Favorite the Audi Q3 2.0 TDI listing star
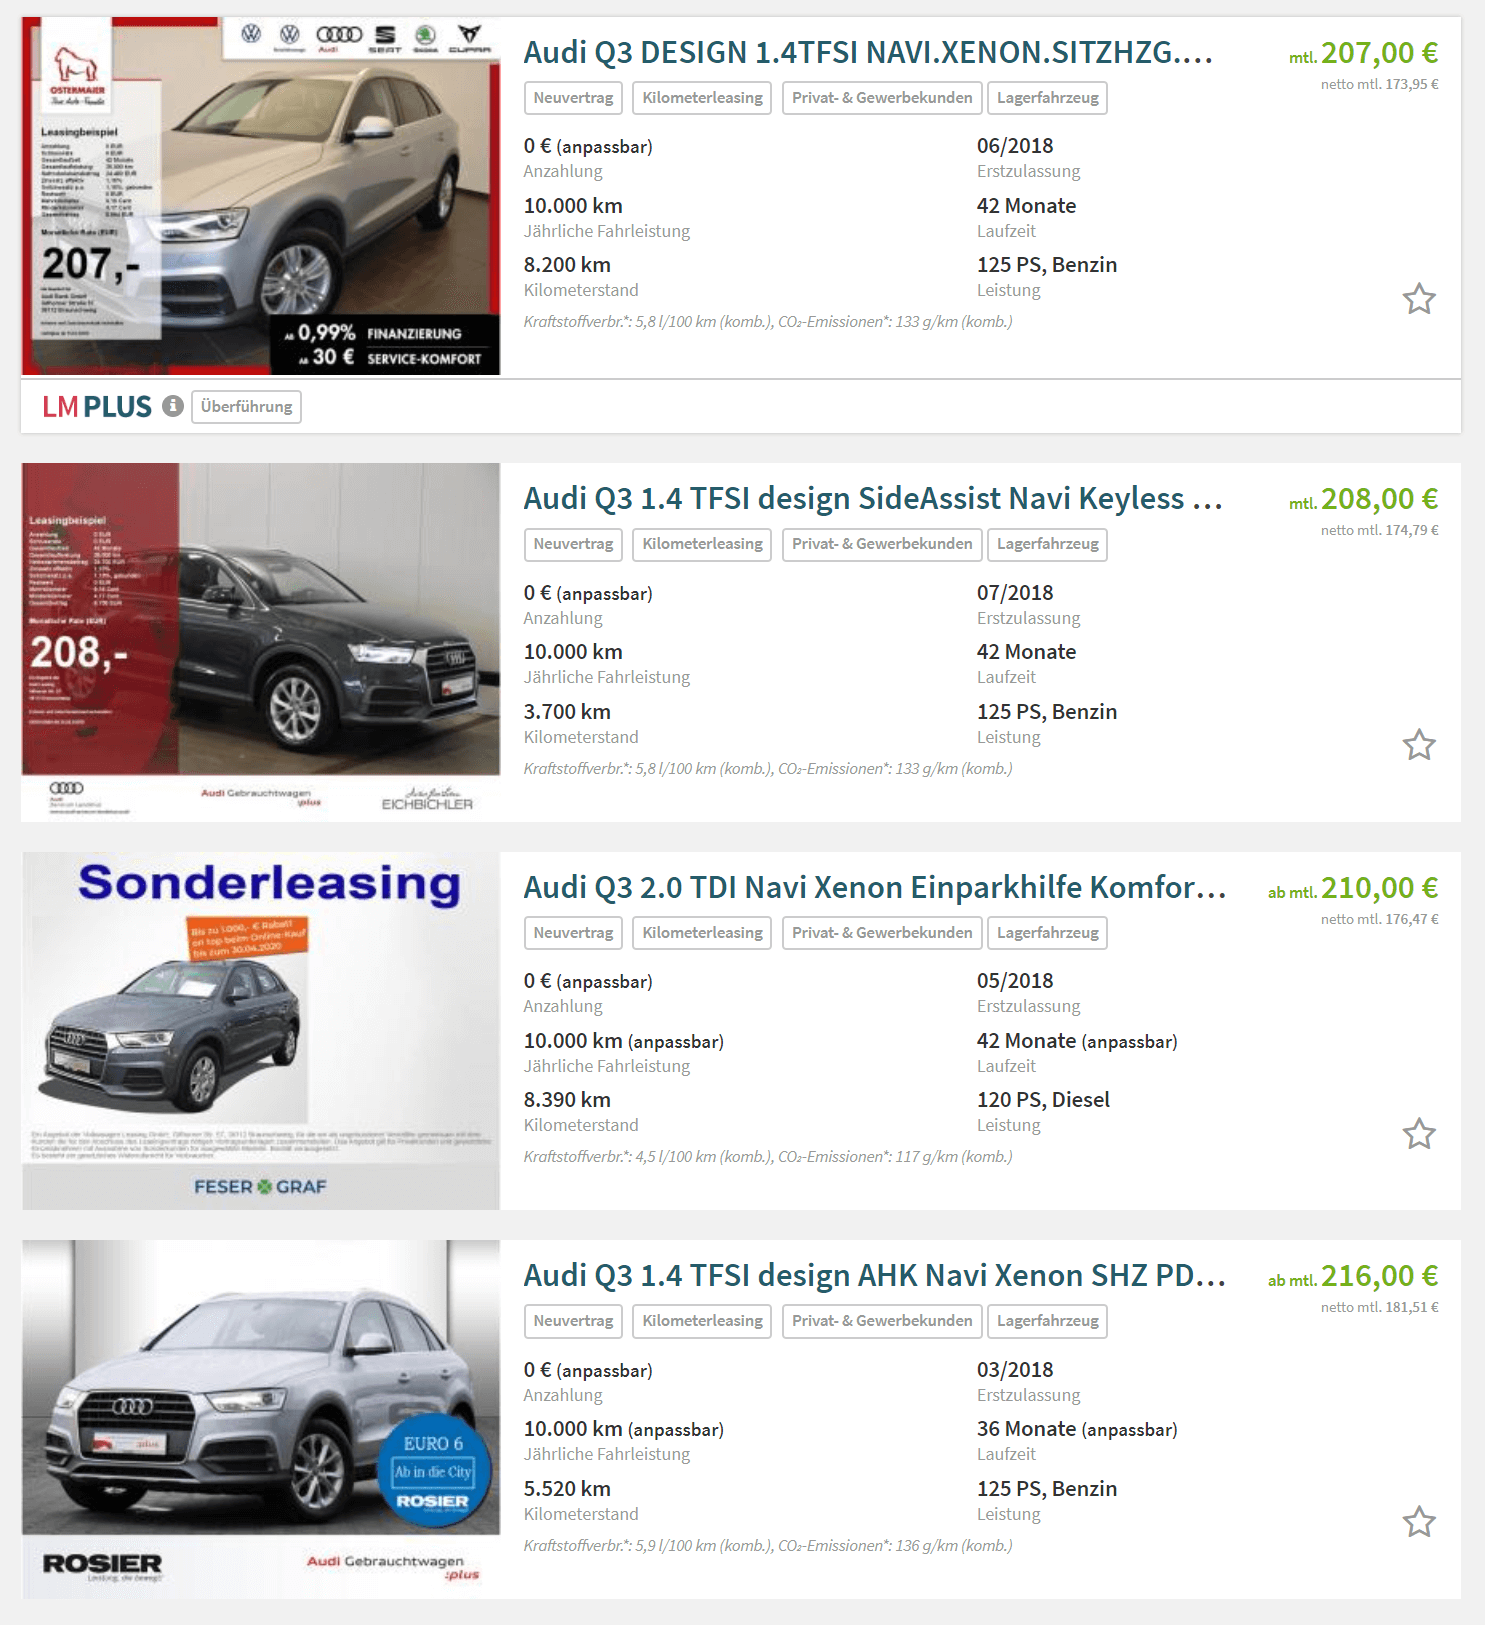This screenshot has height=1625, width=1485. point(1419,1134)
